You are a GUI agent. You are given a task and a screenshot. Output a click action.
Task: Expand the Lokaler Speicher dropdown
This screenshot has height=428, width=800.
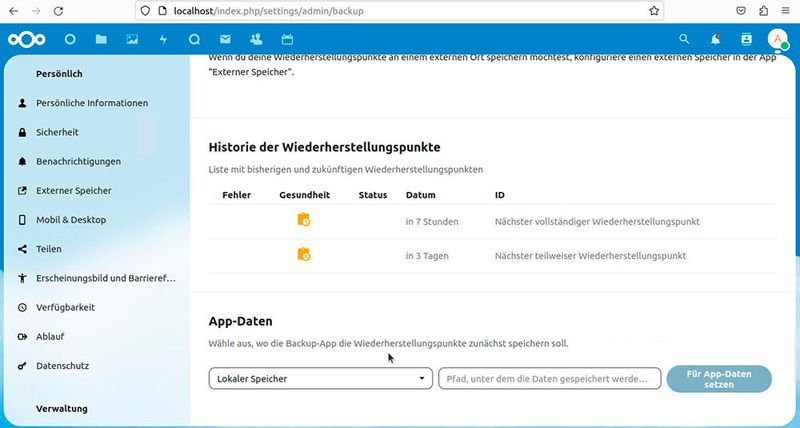[x=320, y=379]
